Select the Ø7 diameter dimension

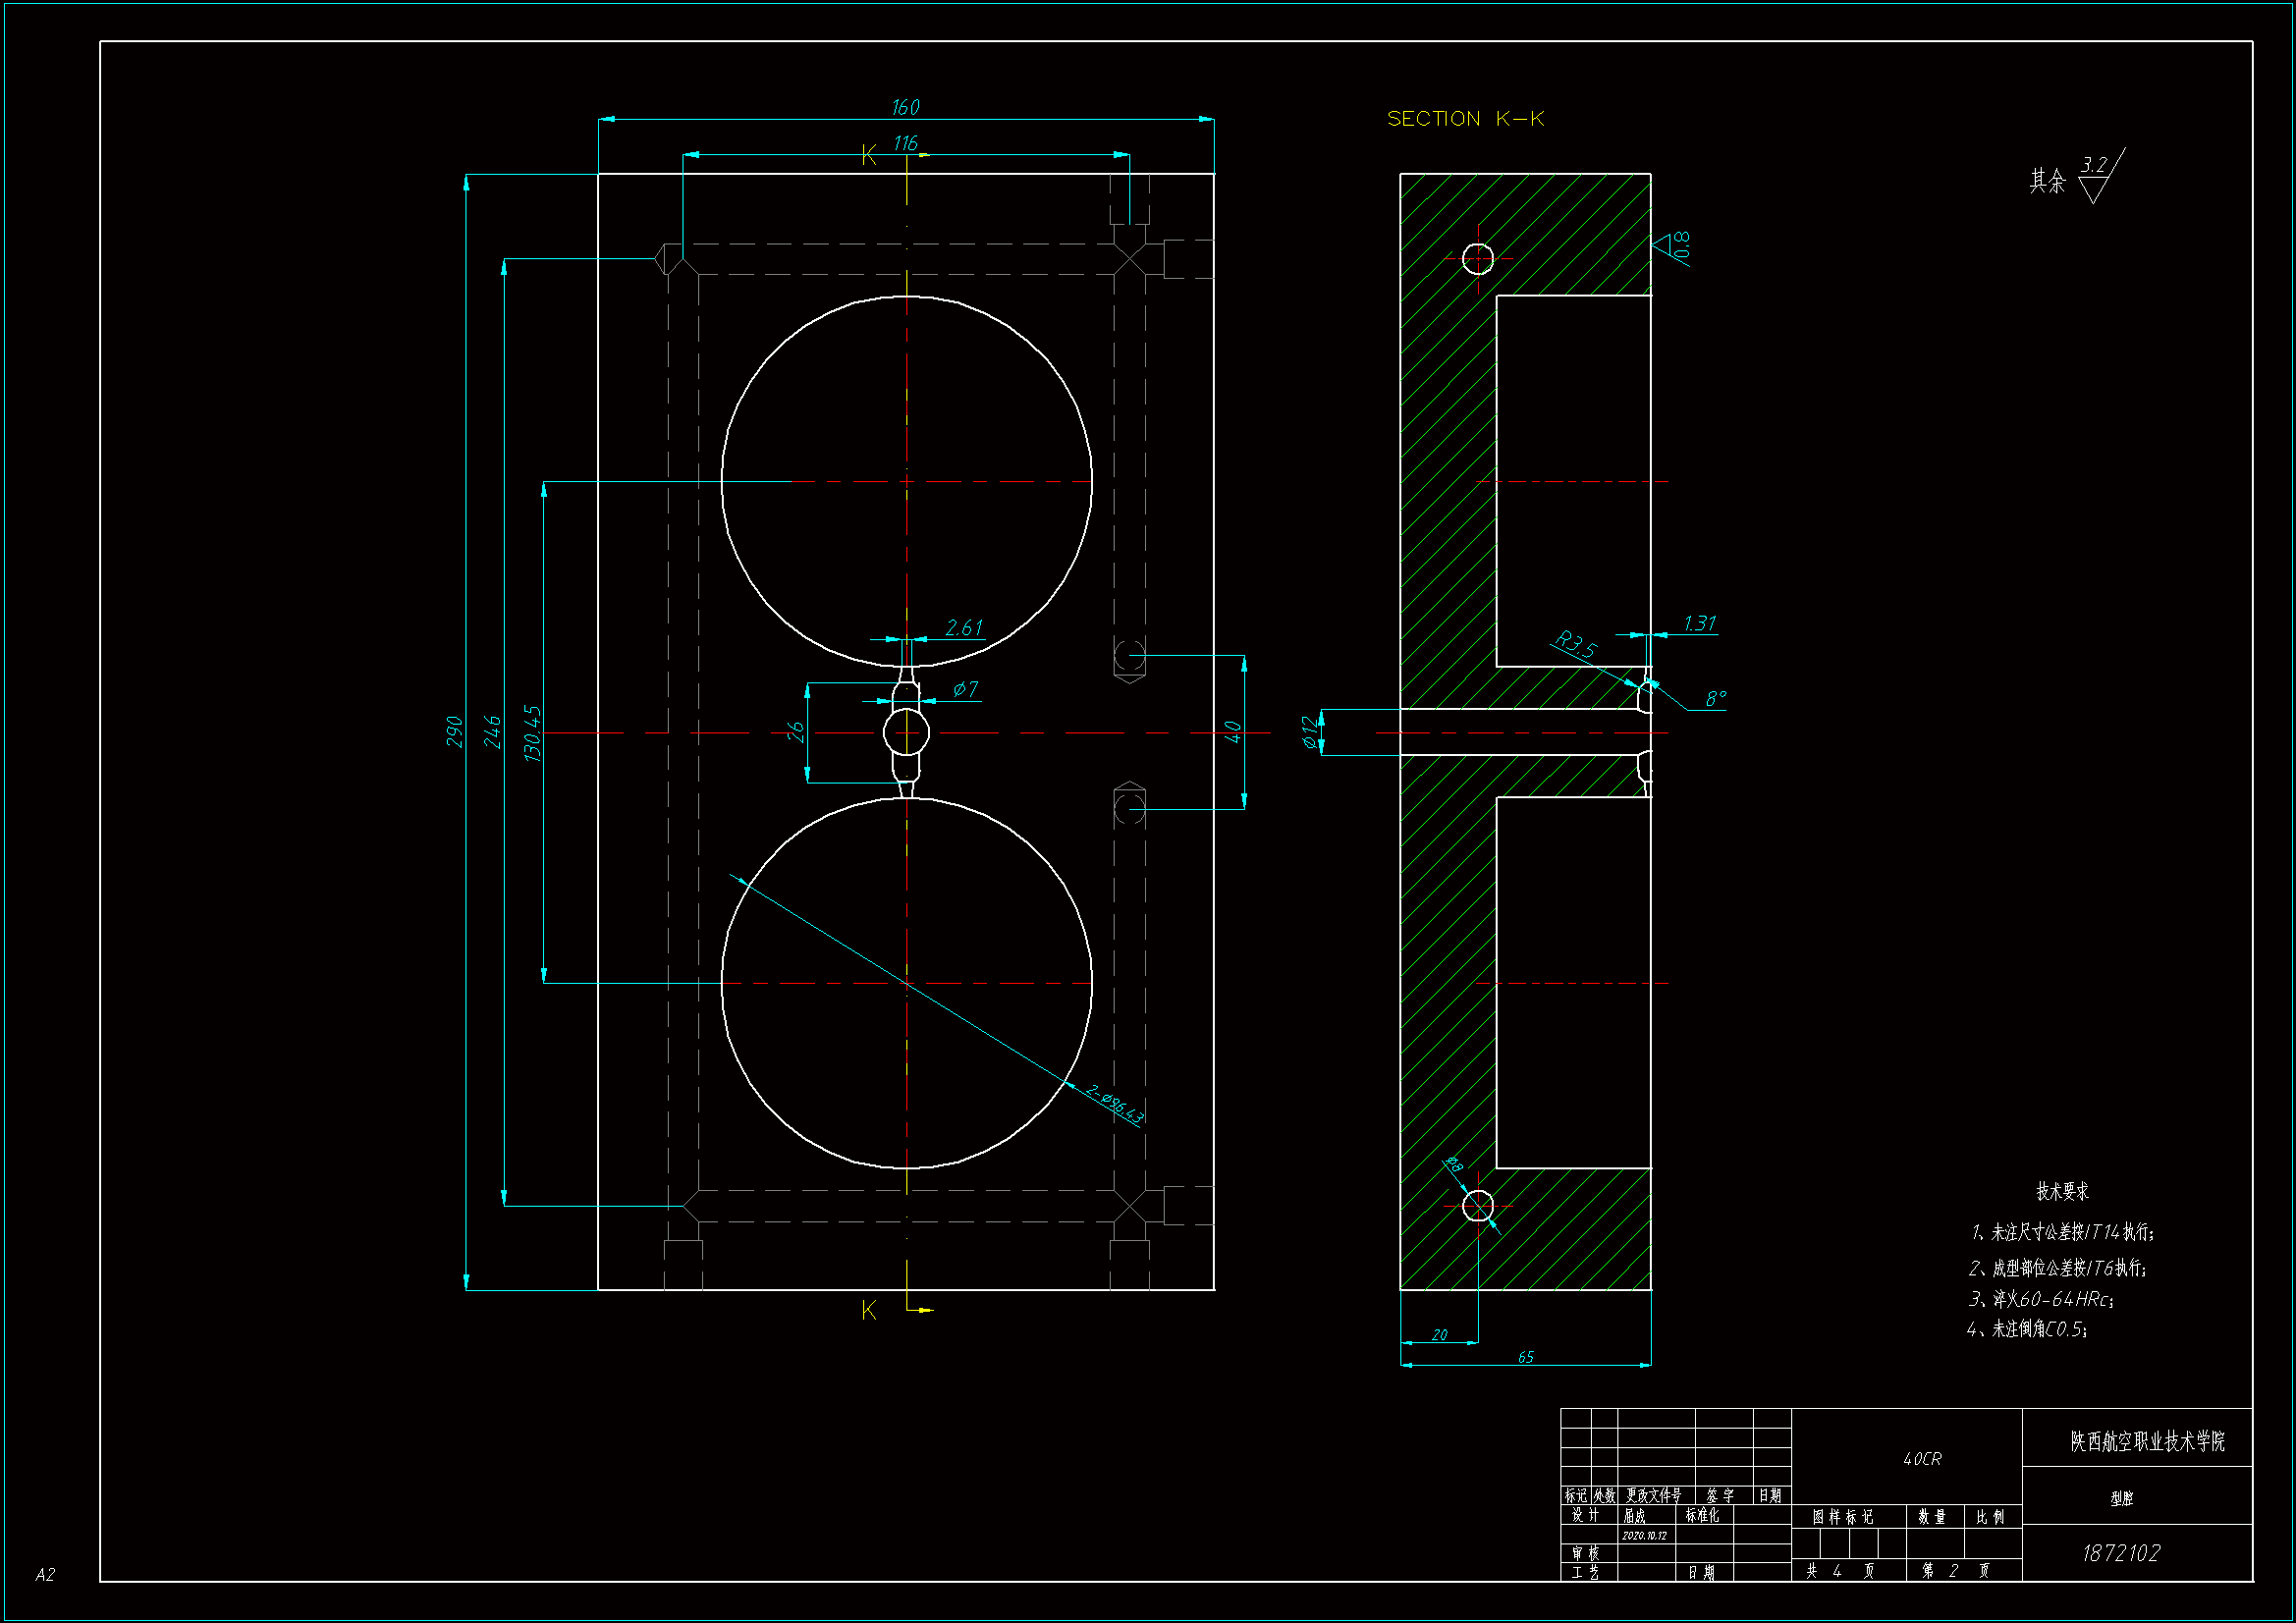pos(965,689)
